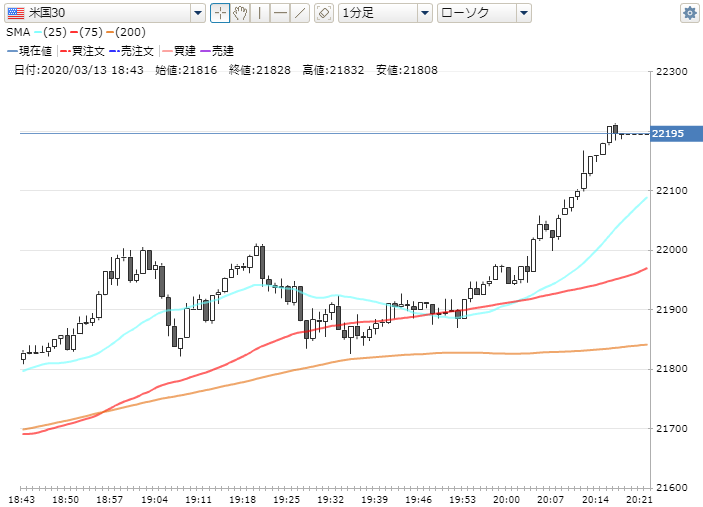This screenshot has width=703, height=507.
Task: Activate the hand pan tool
Action: tap(240, 13)
